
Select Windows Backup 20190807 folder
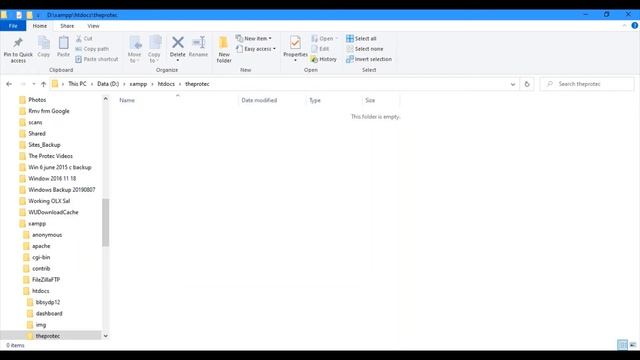click(62, 190)
